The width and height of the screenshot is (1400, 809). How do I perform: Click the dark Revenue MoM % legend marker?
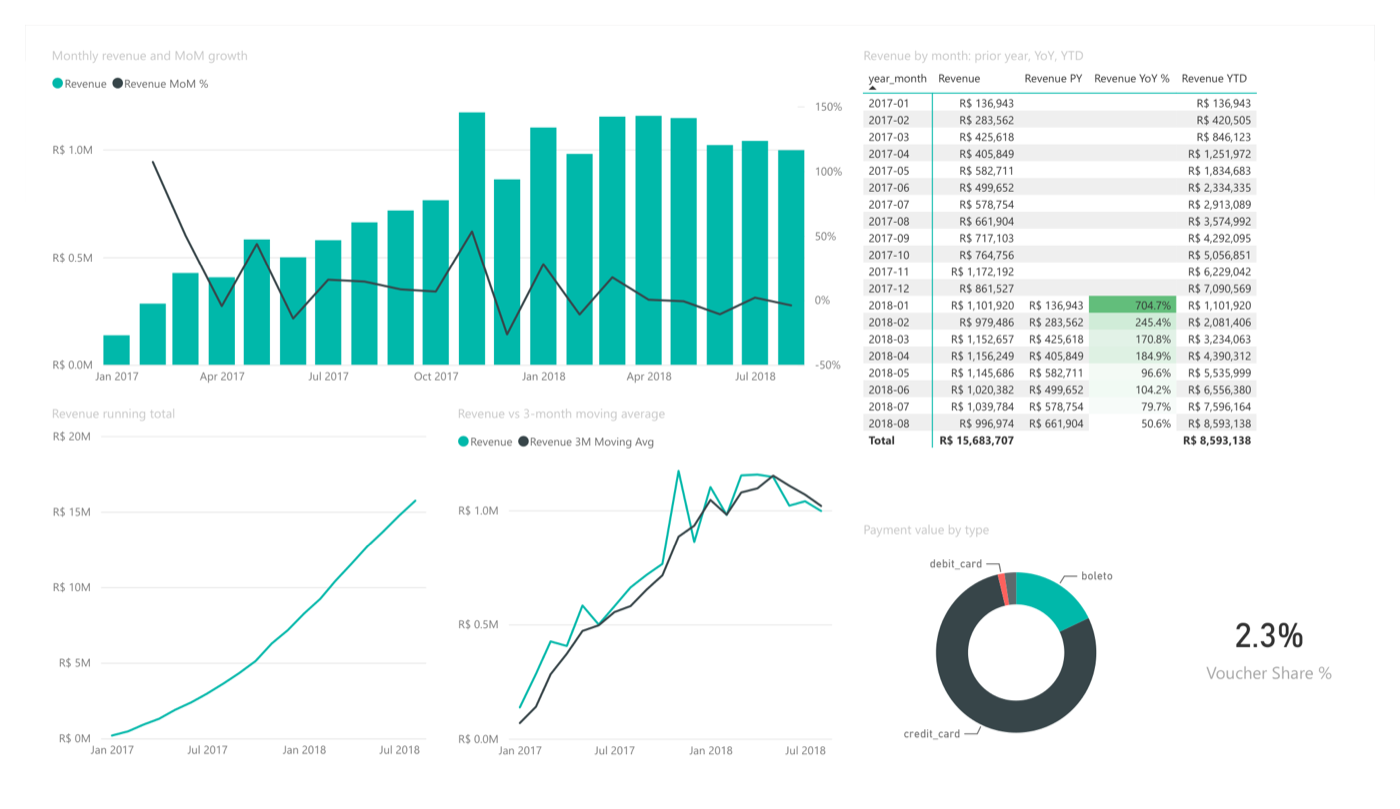click(x=118, y=84)
